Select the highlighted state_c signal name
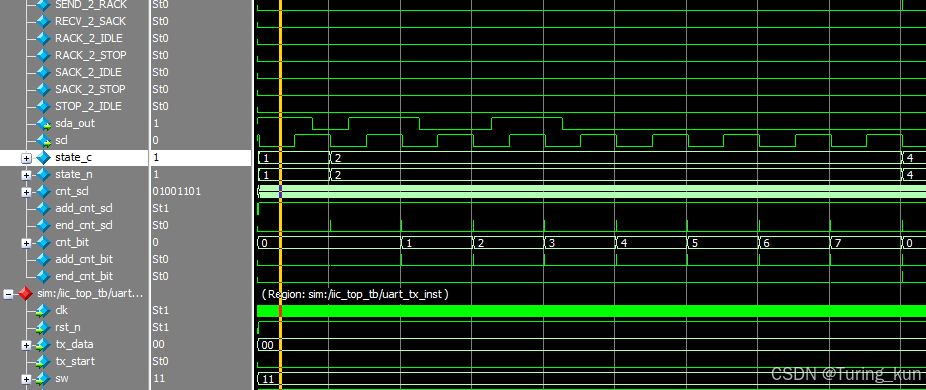The width and height of the screenshot is (926, 390). tap(73, 158)
